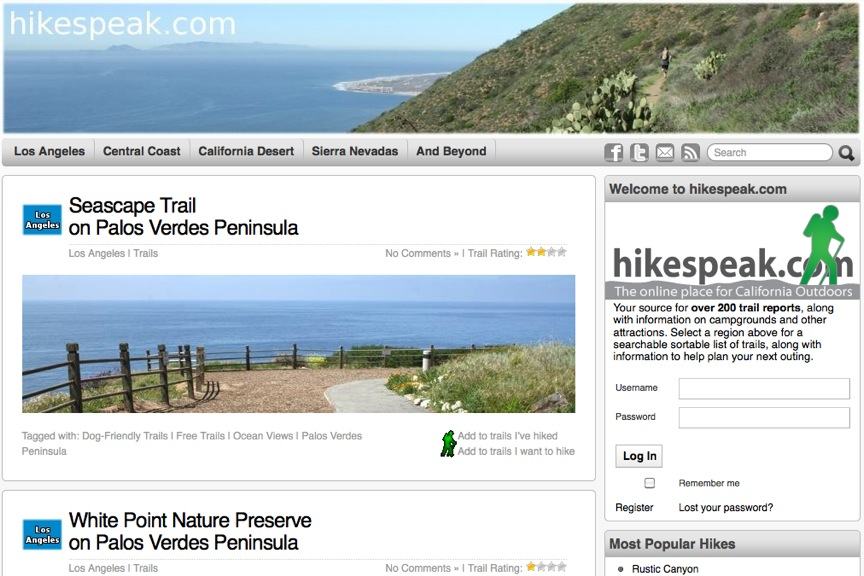Image resolution: width=864 pixels, height=576 pixels.
Task: Click the email envelope icon
Action: 665,152
